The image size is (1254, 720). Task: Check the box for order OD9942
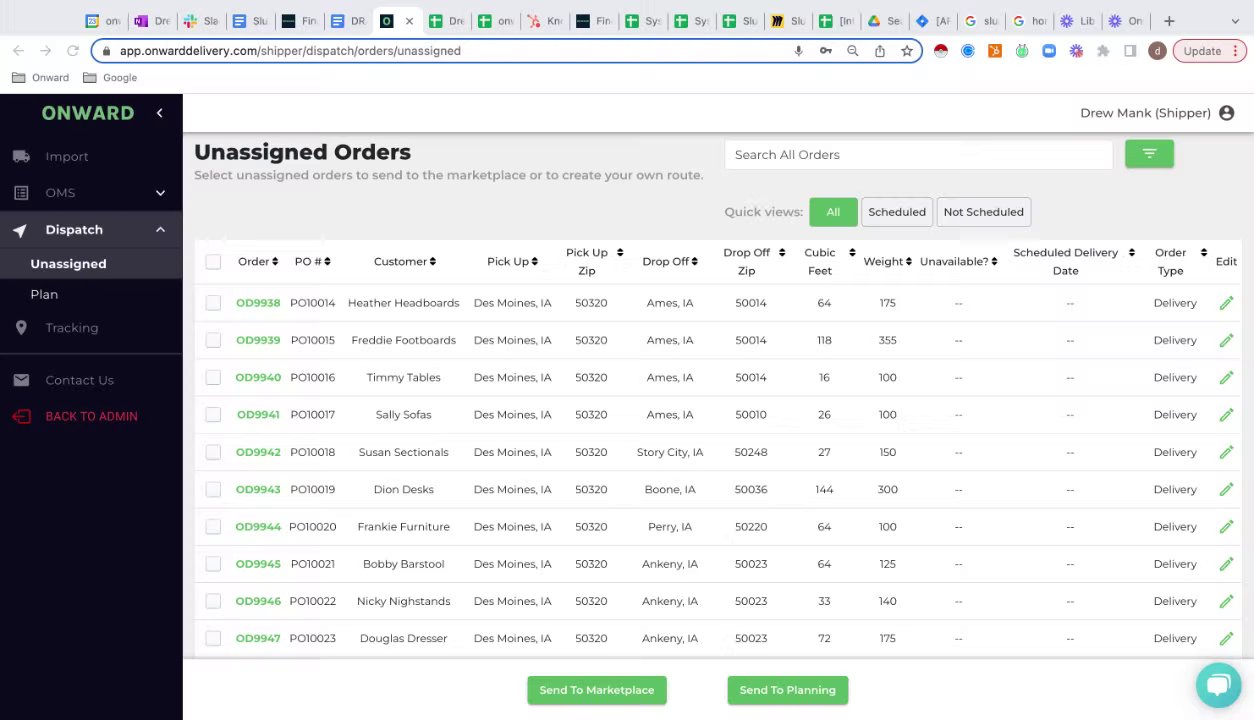tap(213, 452)
